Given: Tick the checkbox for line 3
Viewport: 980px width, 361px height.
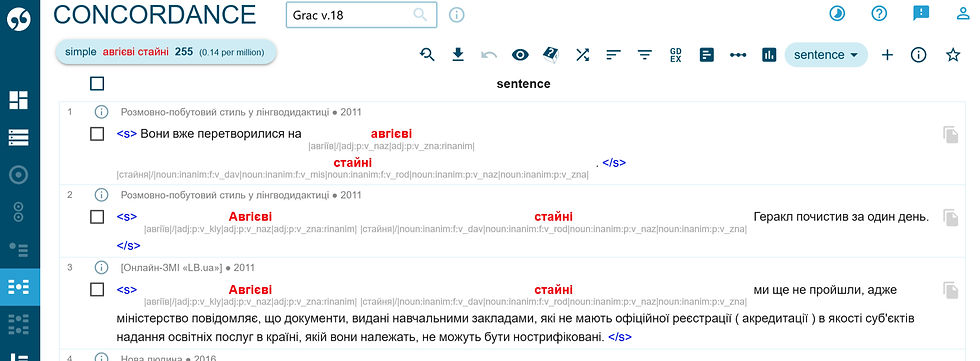Looking at the screenshot, I should (97, 290).
